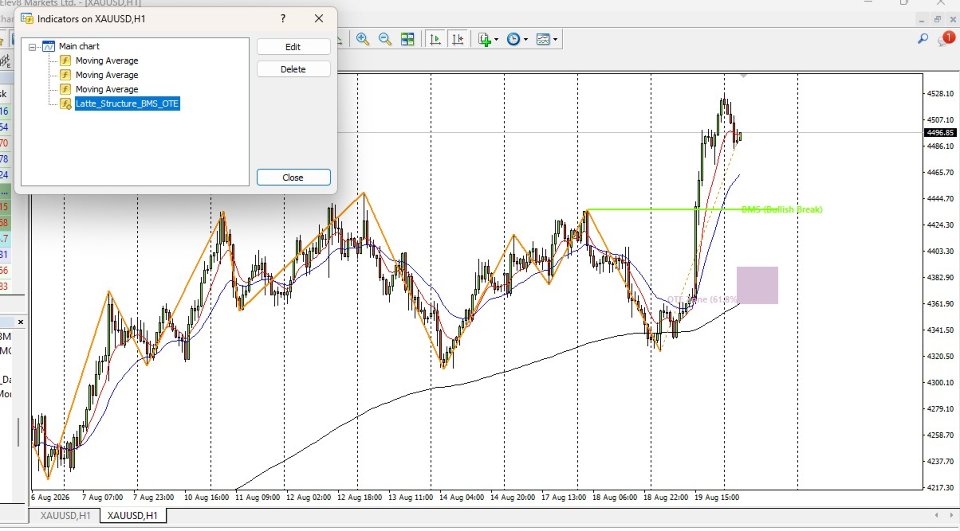
Task: Click the 4444.70 value on price scale
Action: point(940,198)
